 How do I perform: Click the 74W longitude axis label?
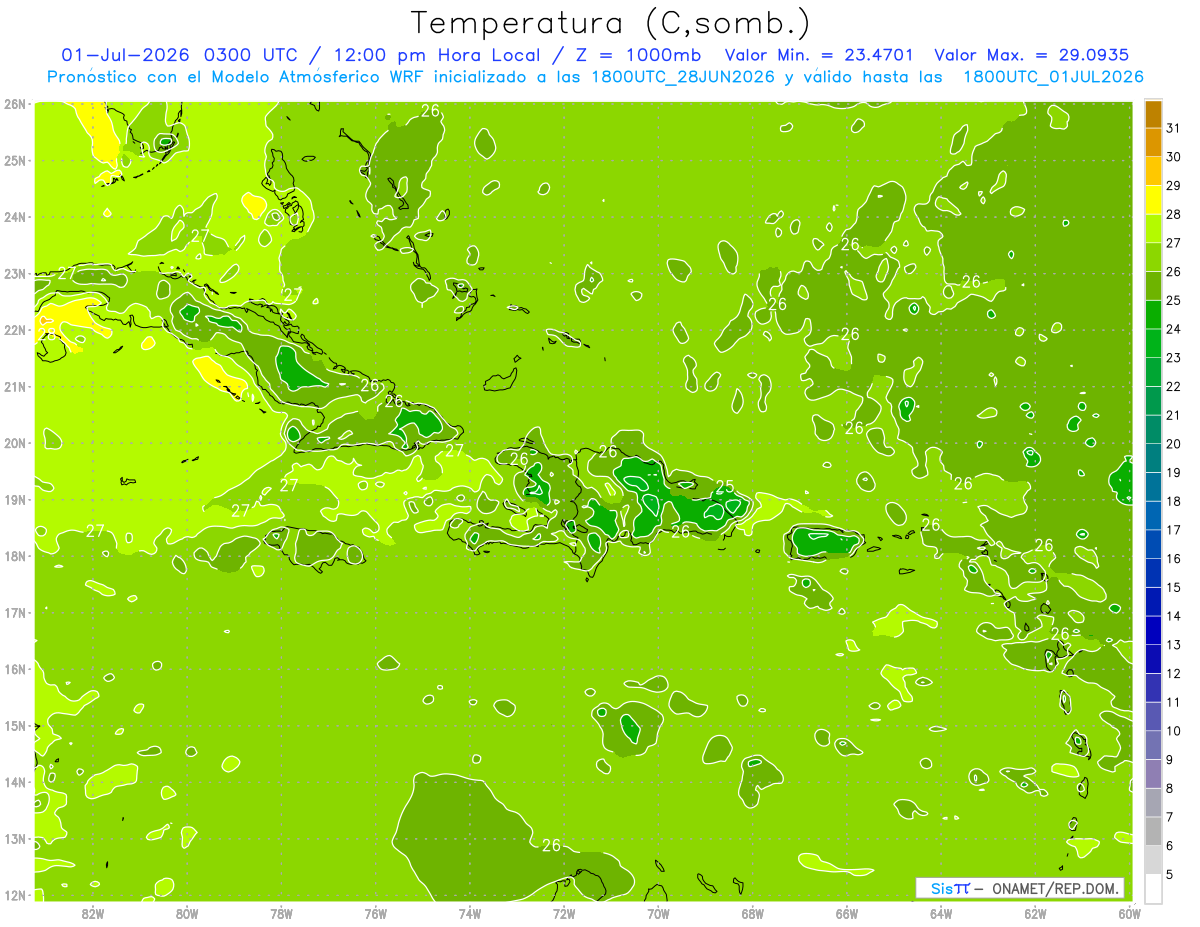pyautogui.click(x=470, y=914)
